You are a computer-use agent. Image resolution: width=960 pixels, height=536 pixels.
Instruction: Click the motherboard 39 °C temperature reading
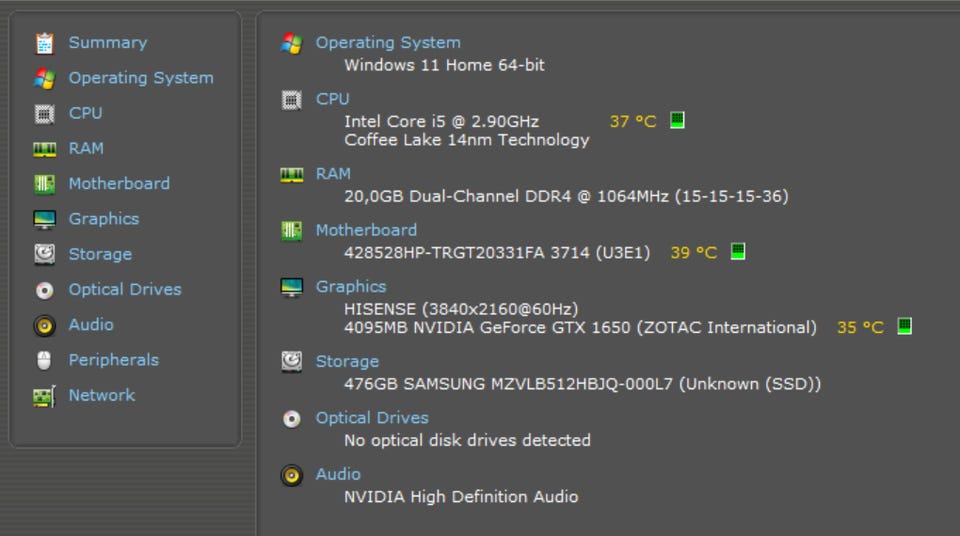tap(693, 252)
